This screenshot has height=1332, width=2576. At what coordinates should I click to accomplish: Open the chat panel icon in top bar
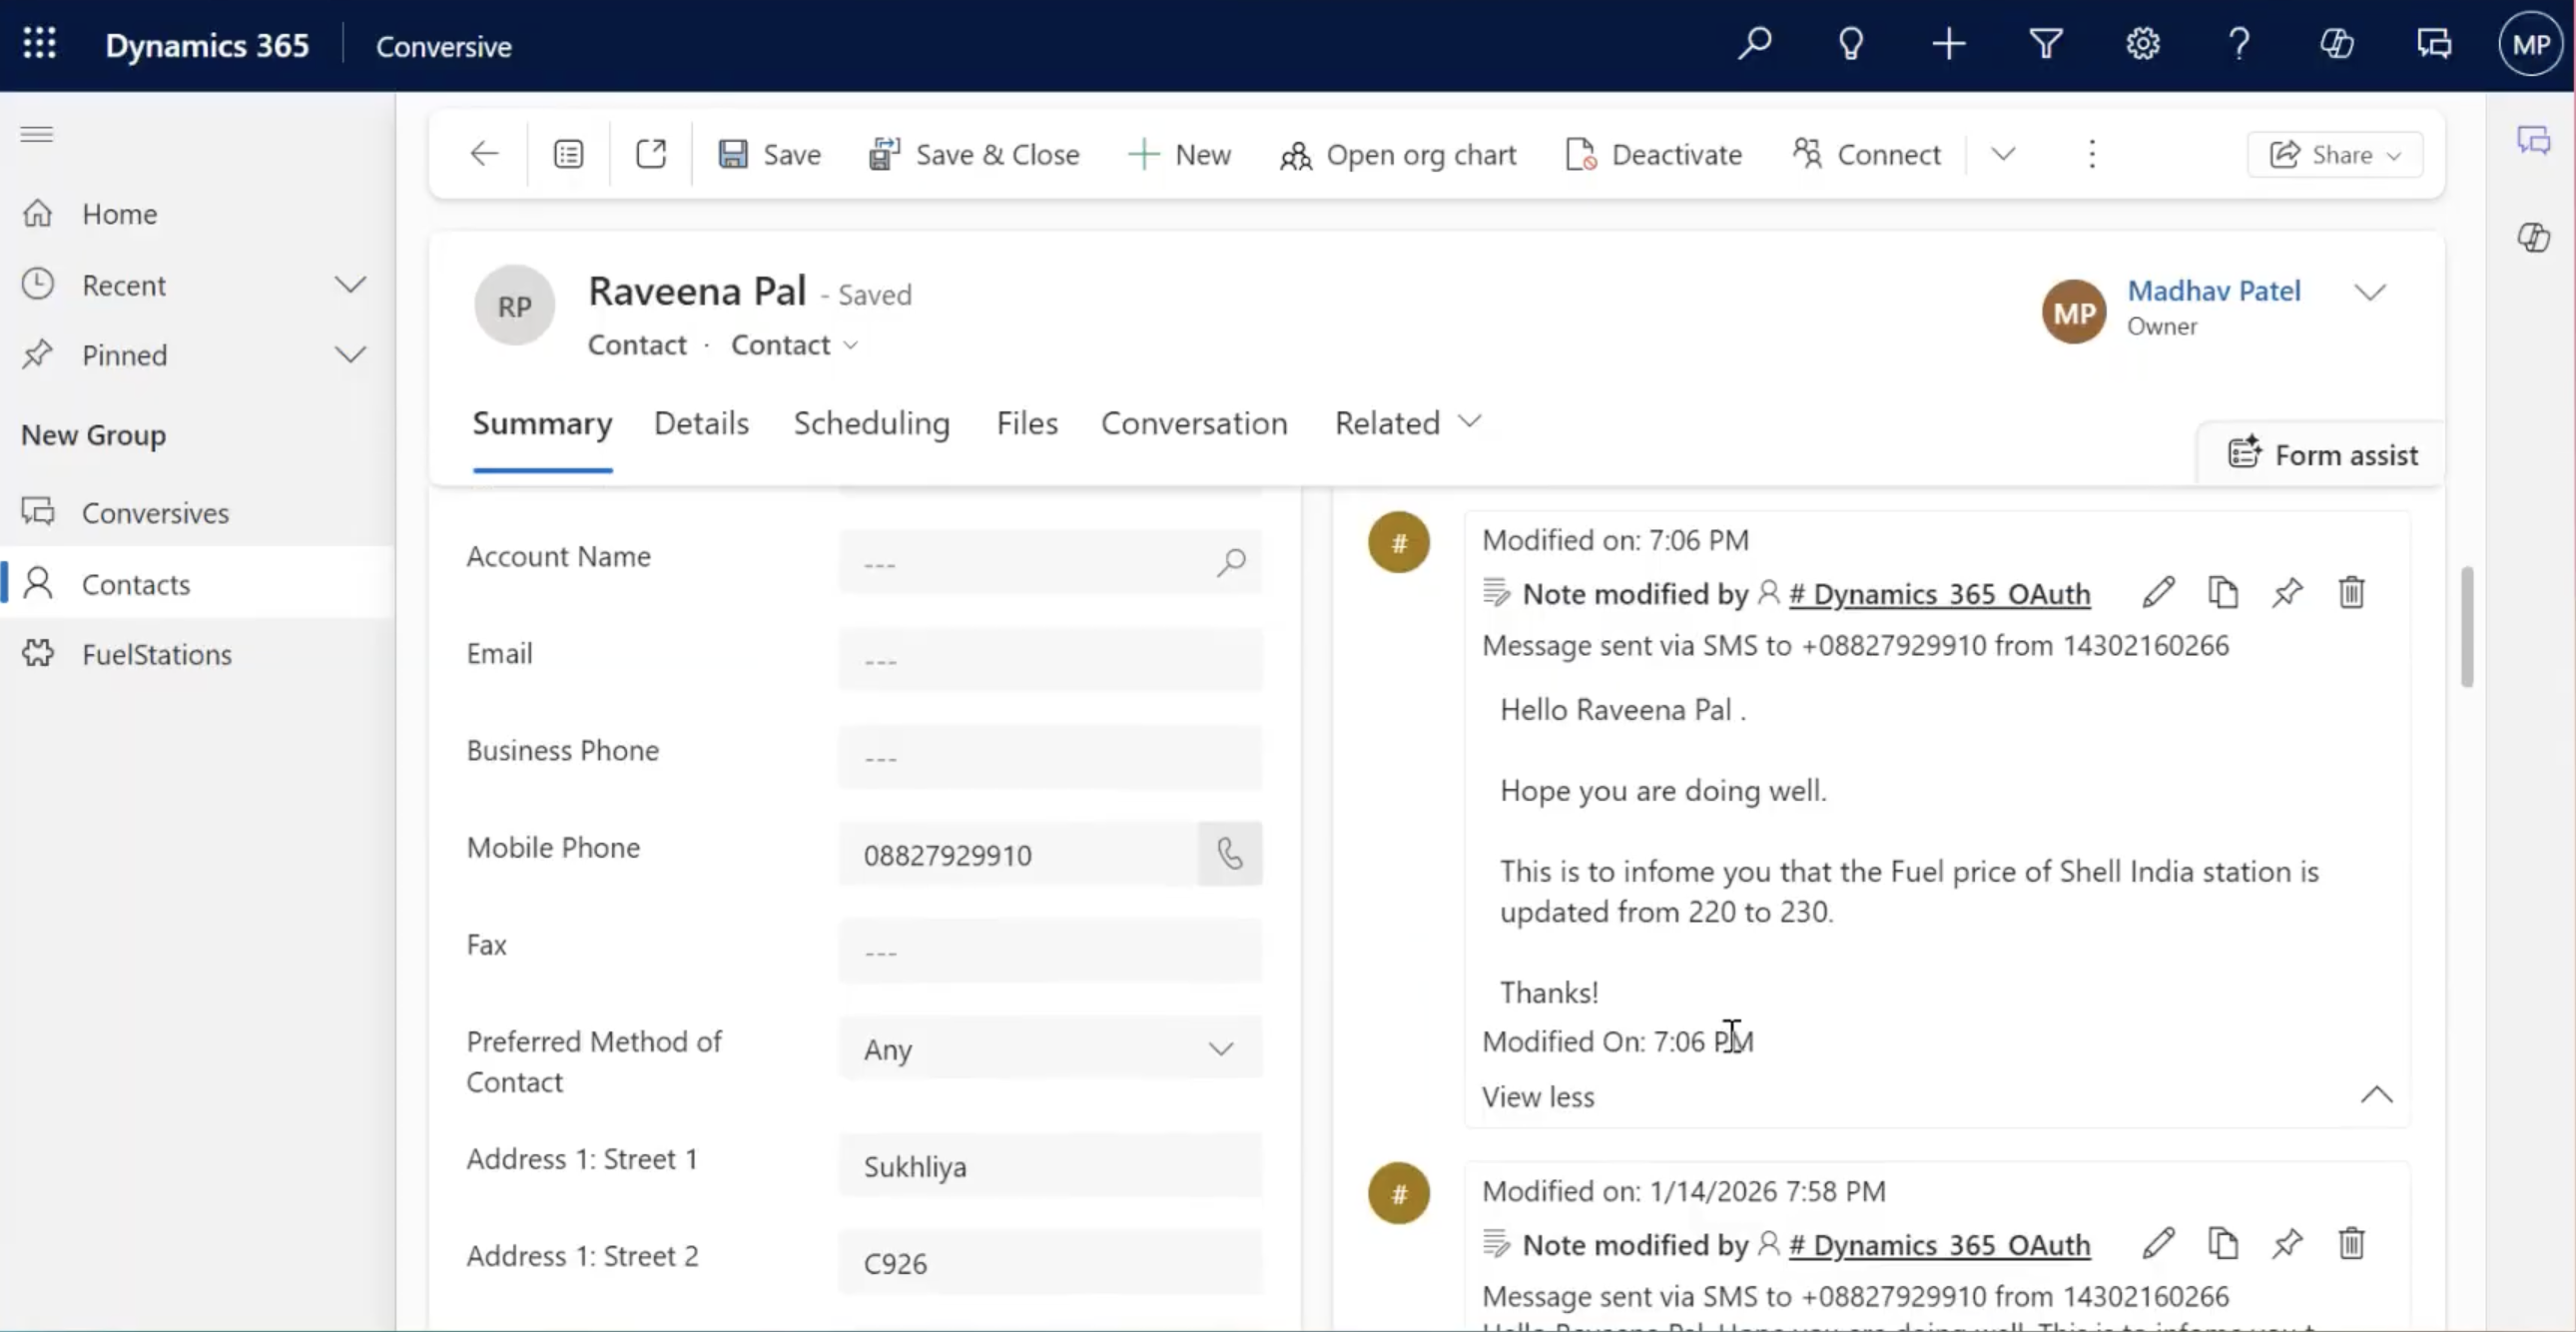pos(2434,44)
